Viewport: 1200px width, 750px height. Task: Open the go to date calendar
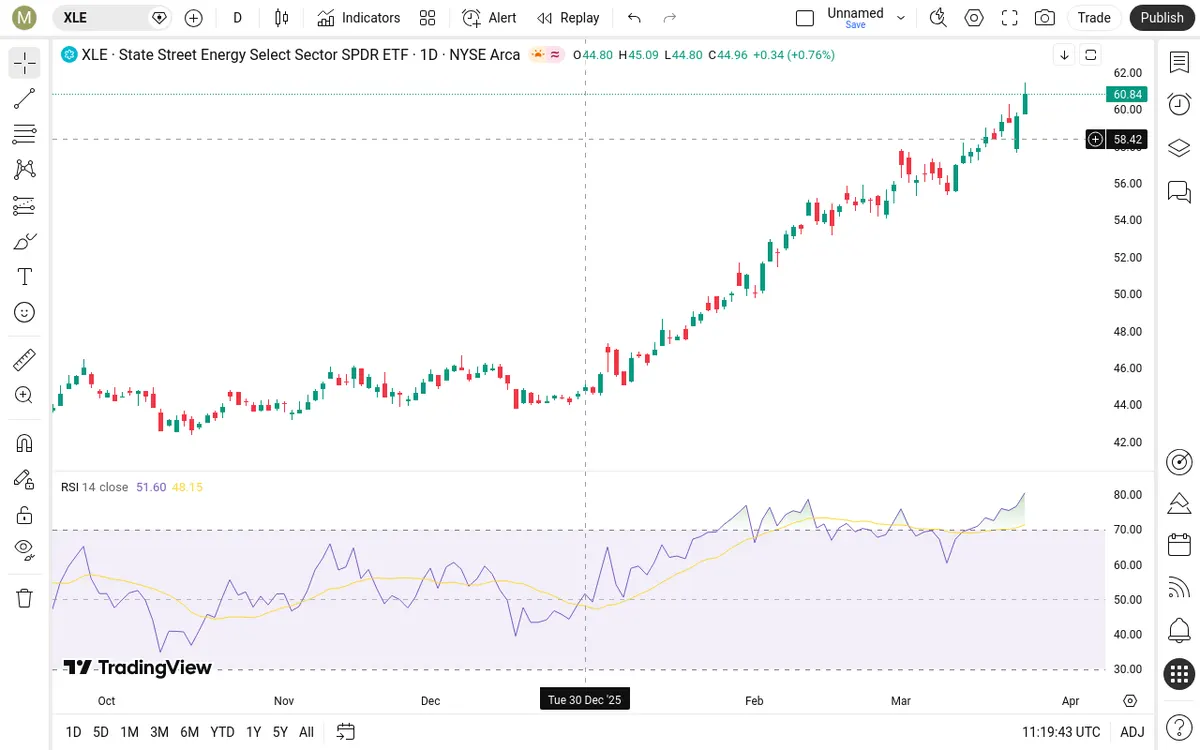[x=346, y=732]
